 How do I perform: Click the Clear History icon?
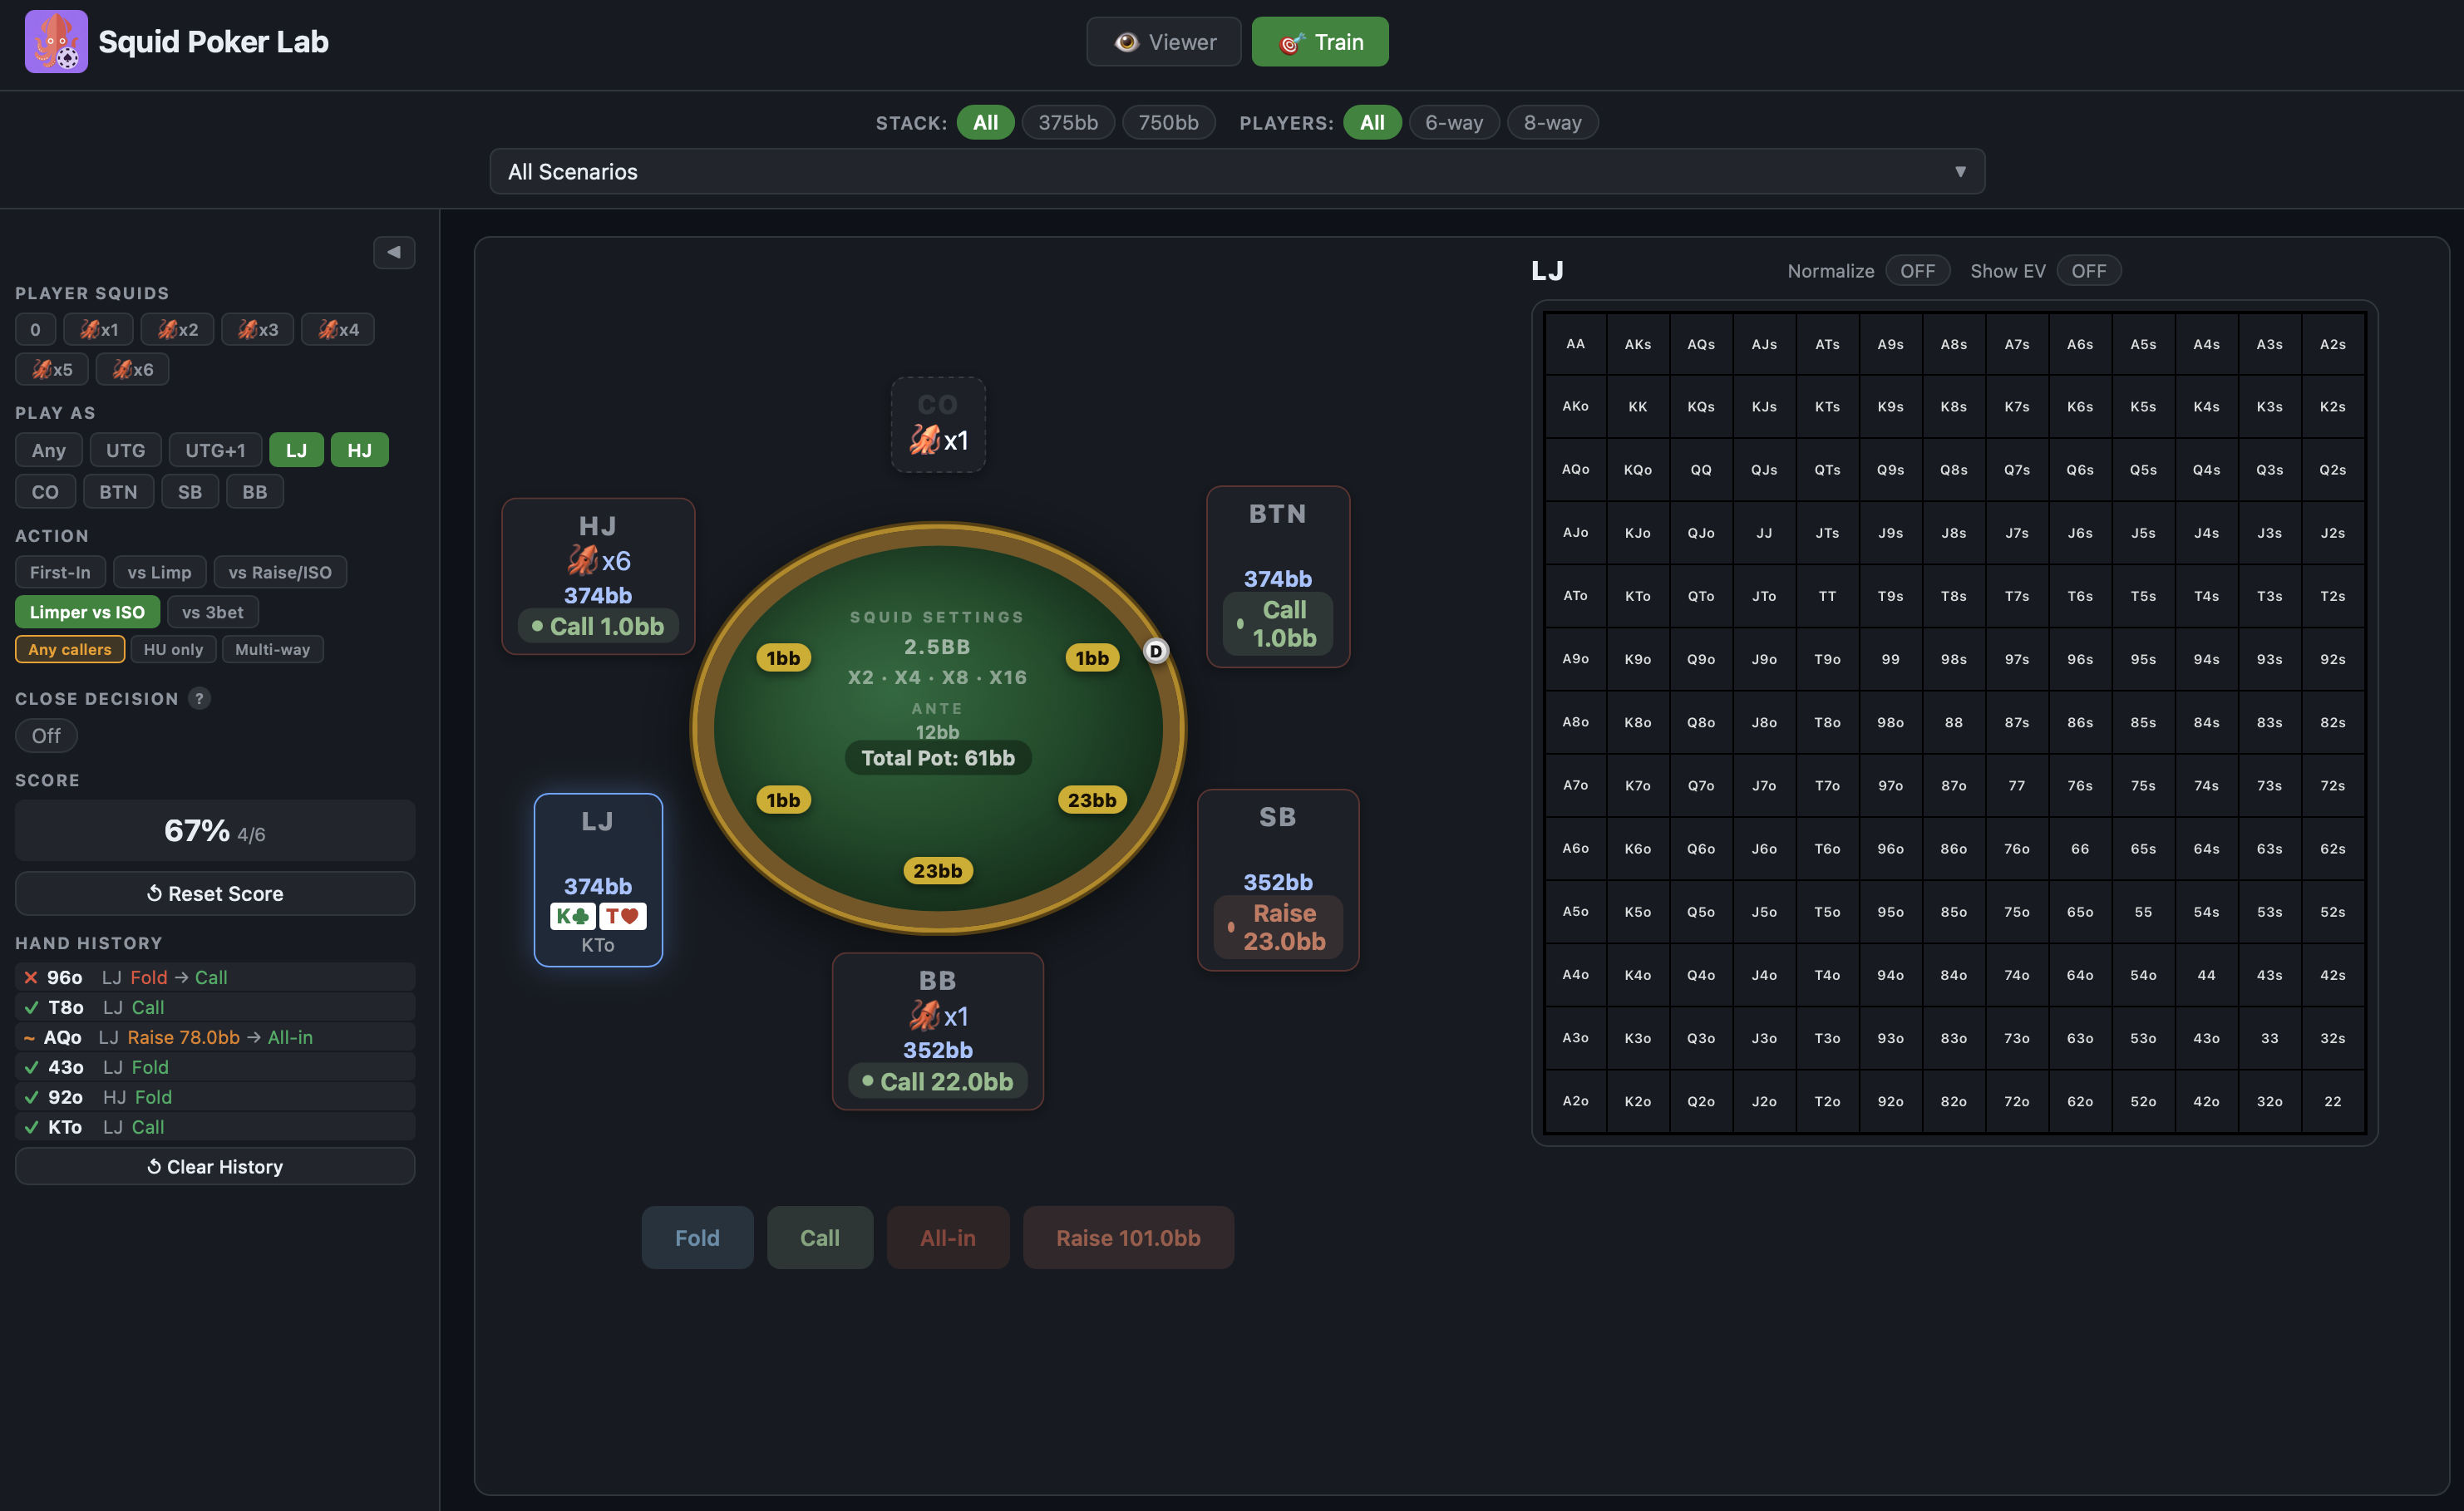coord(152,1166)
